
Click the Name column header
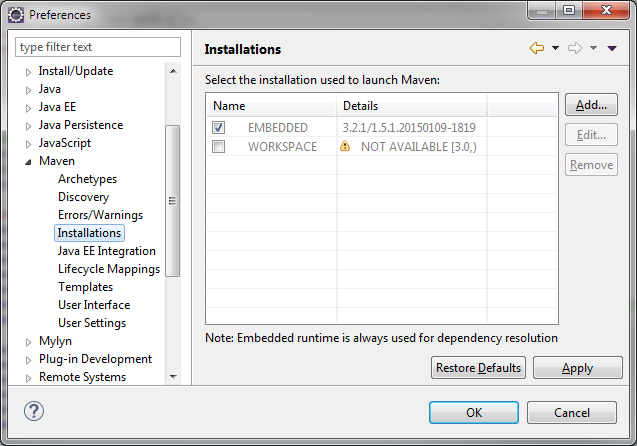click(x=271, y=106)
